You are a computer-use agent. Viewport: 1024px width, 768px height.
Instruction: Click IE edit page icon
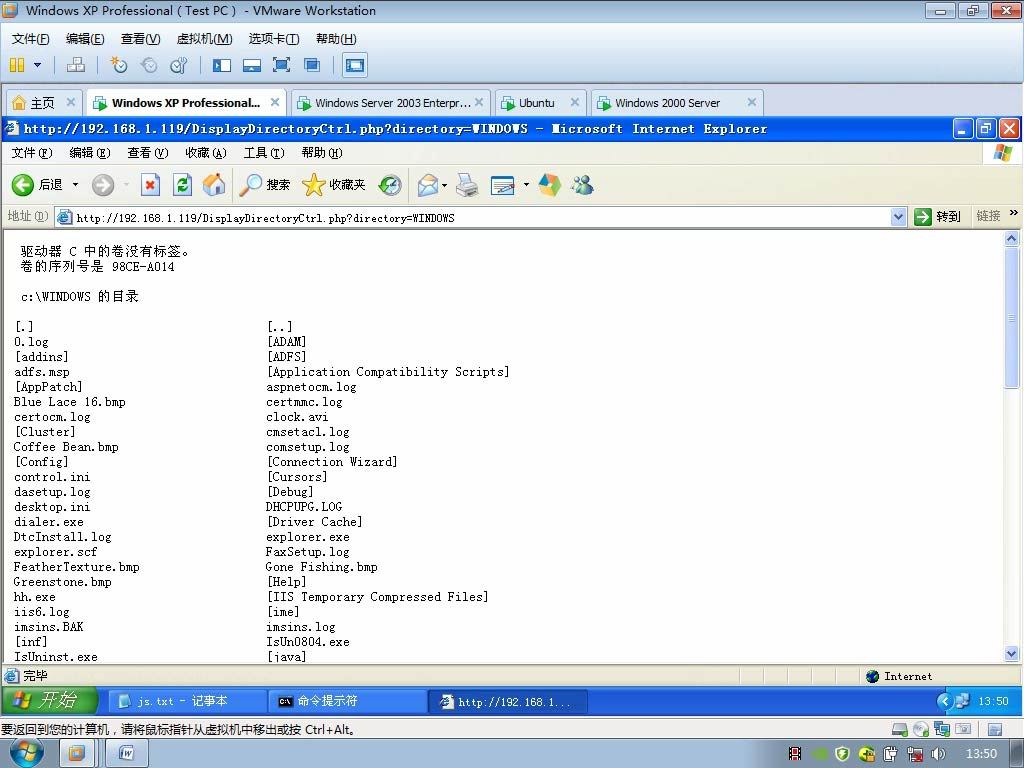pos(502,185)
